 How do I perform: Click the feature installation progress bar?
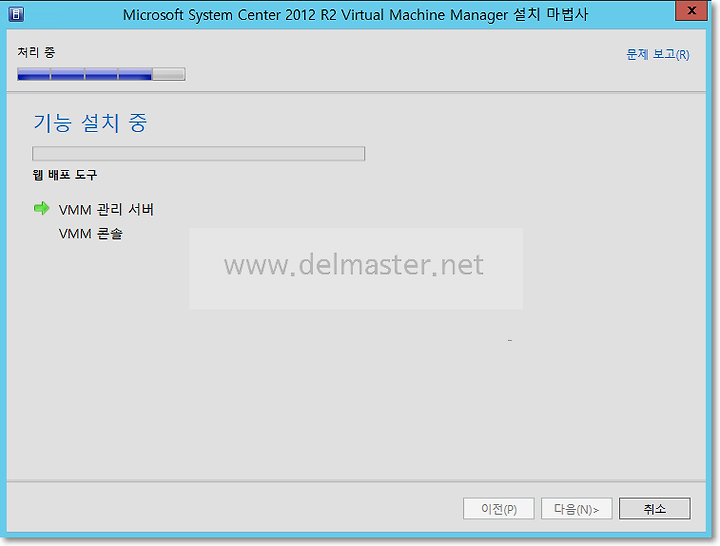tap(198, 153)
